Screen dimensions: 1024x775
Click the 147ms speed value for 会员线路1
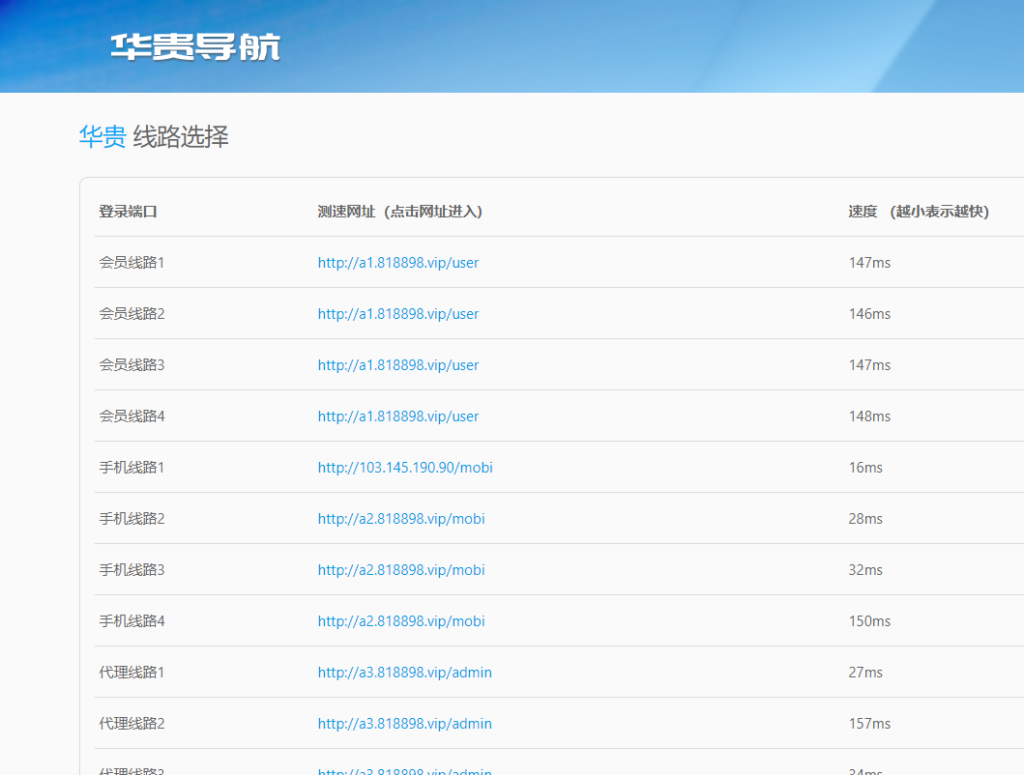865,262
